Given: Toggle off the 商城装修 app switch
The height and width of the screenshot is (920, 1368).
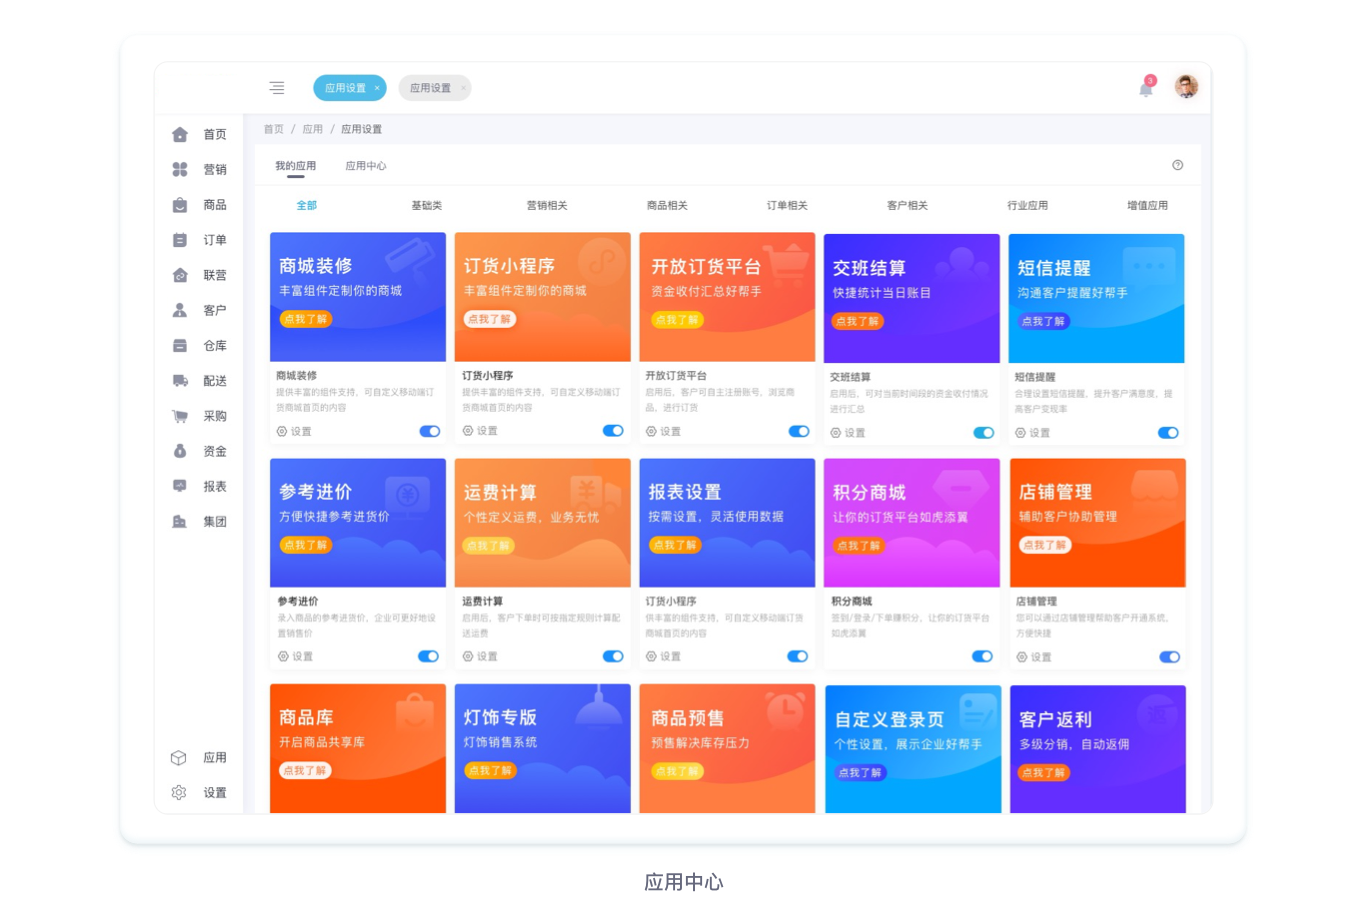Looking at the screenshot, I should tap(430, 431).
